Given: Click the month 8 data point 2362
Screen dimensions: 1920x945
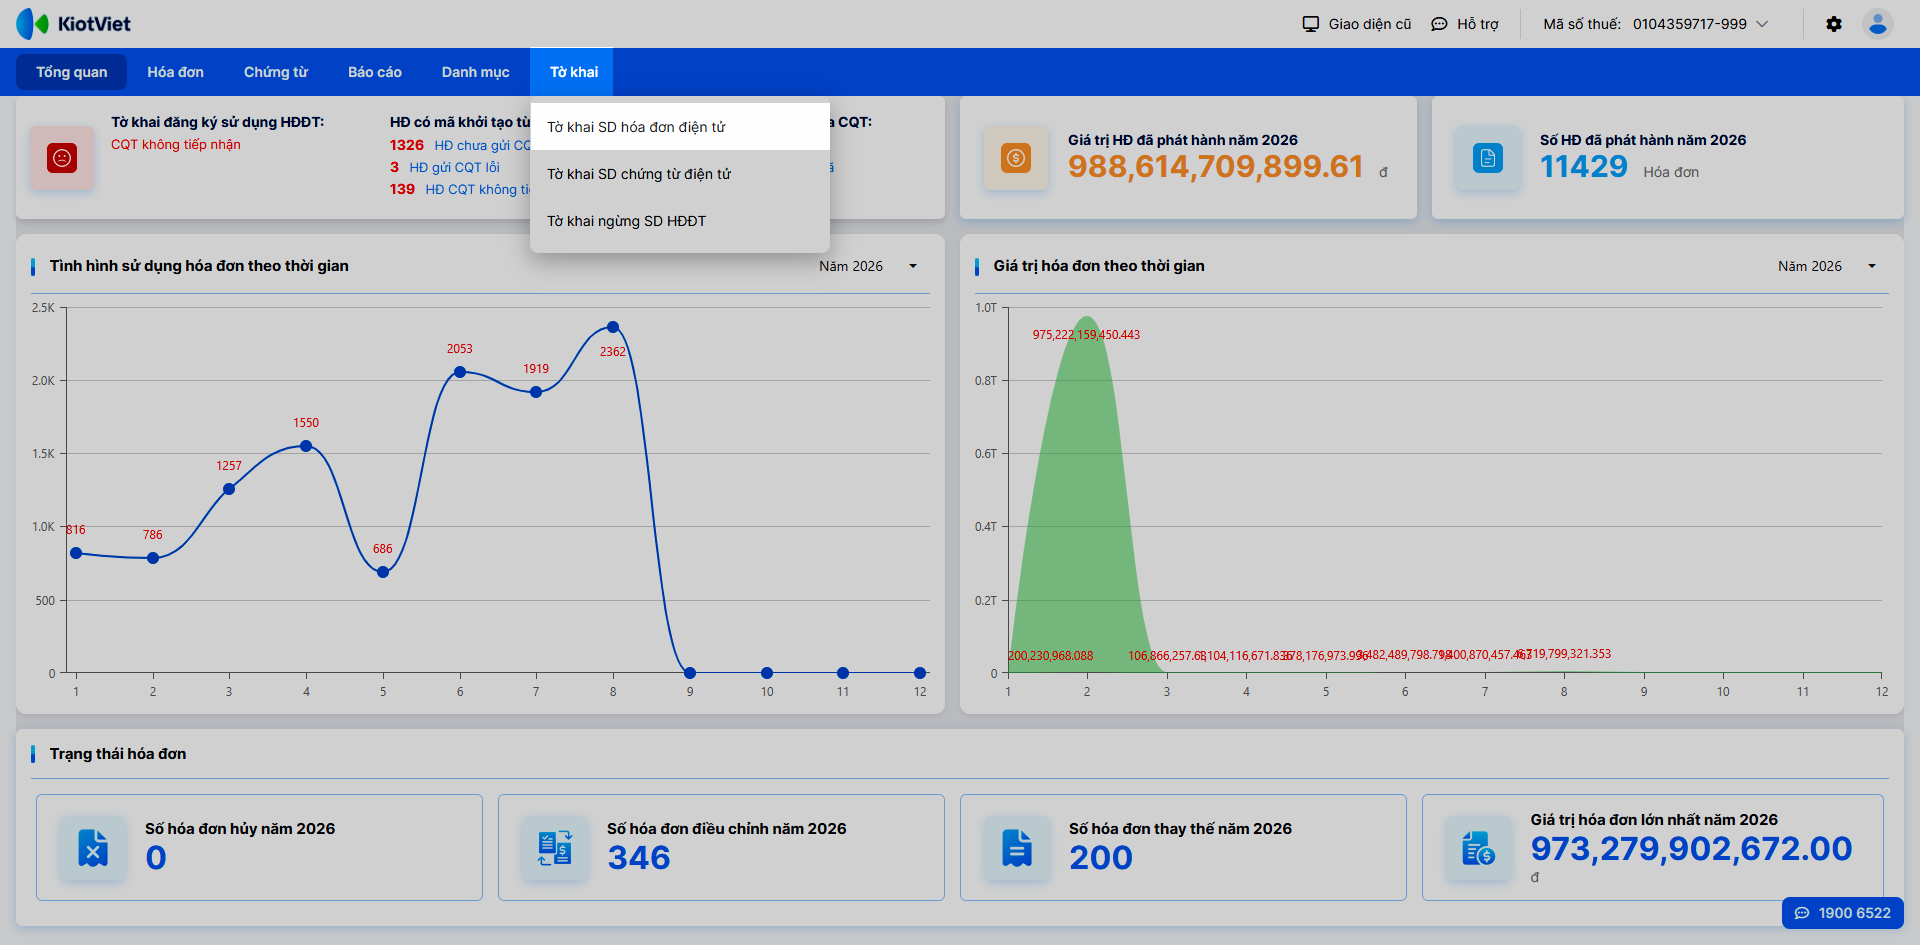Looking at the screenshot, I should tap(613, 327).
